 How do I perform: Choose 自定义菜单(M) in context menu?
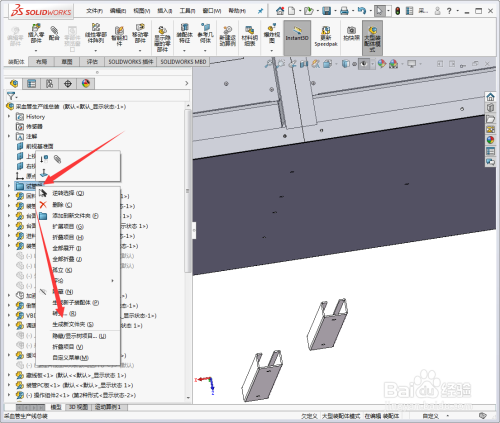click(x=70, y=358)
